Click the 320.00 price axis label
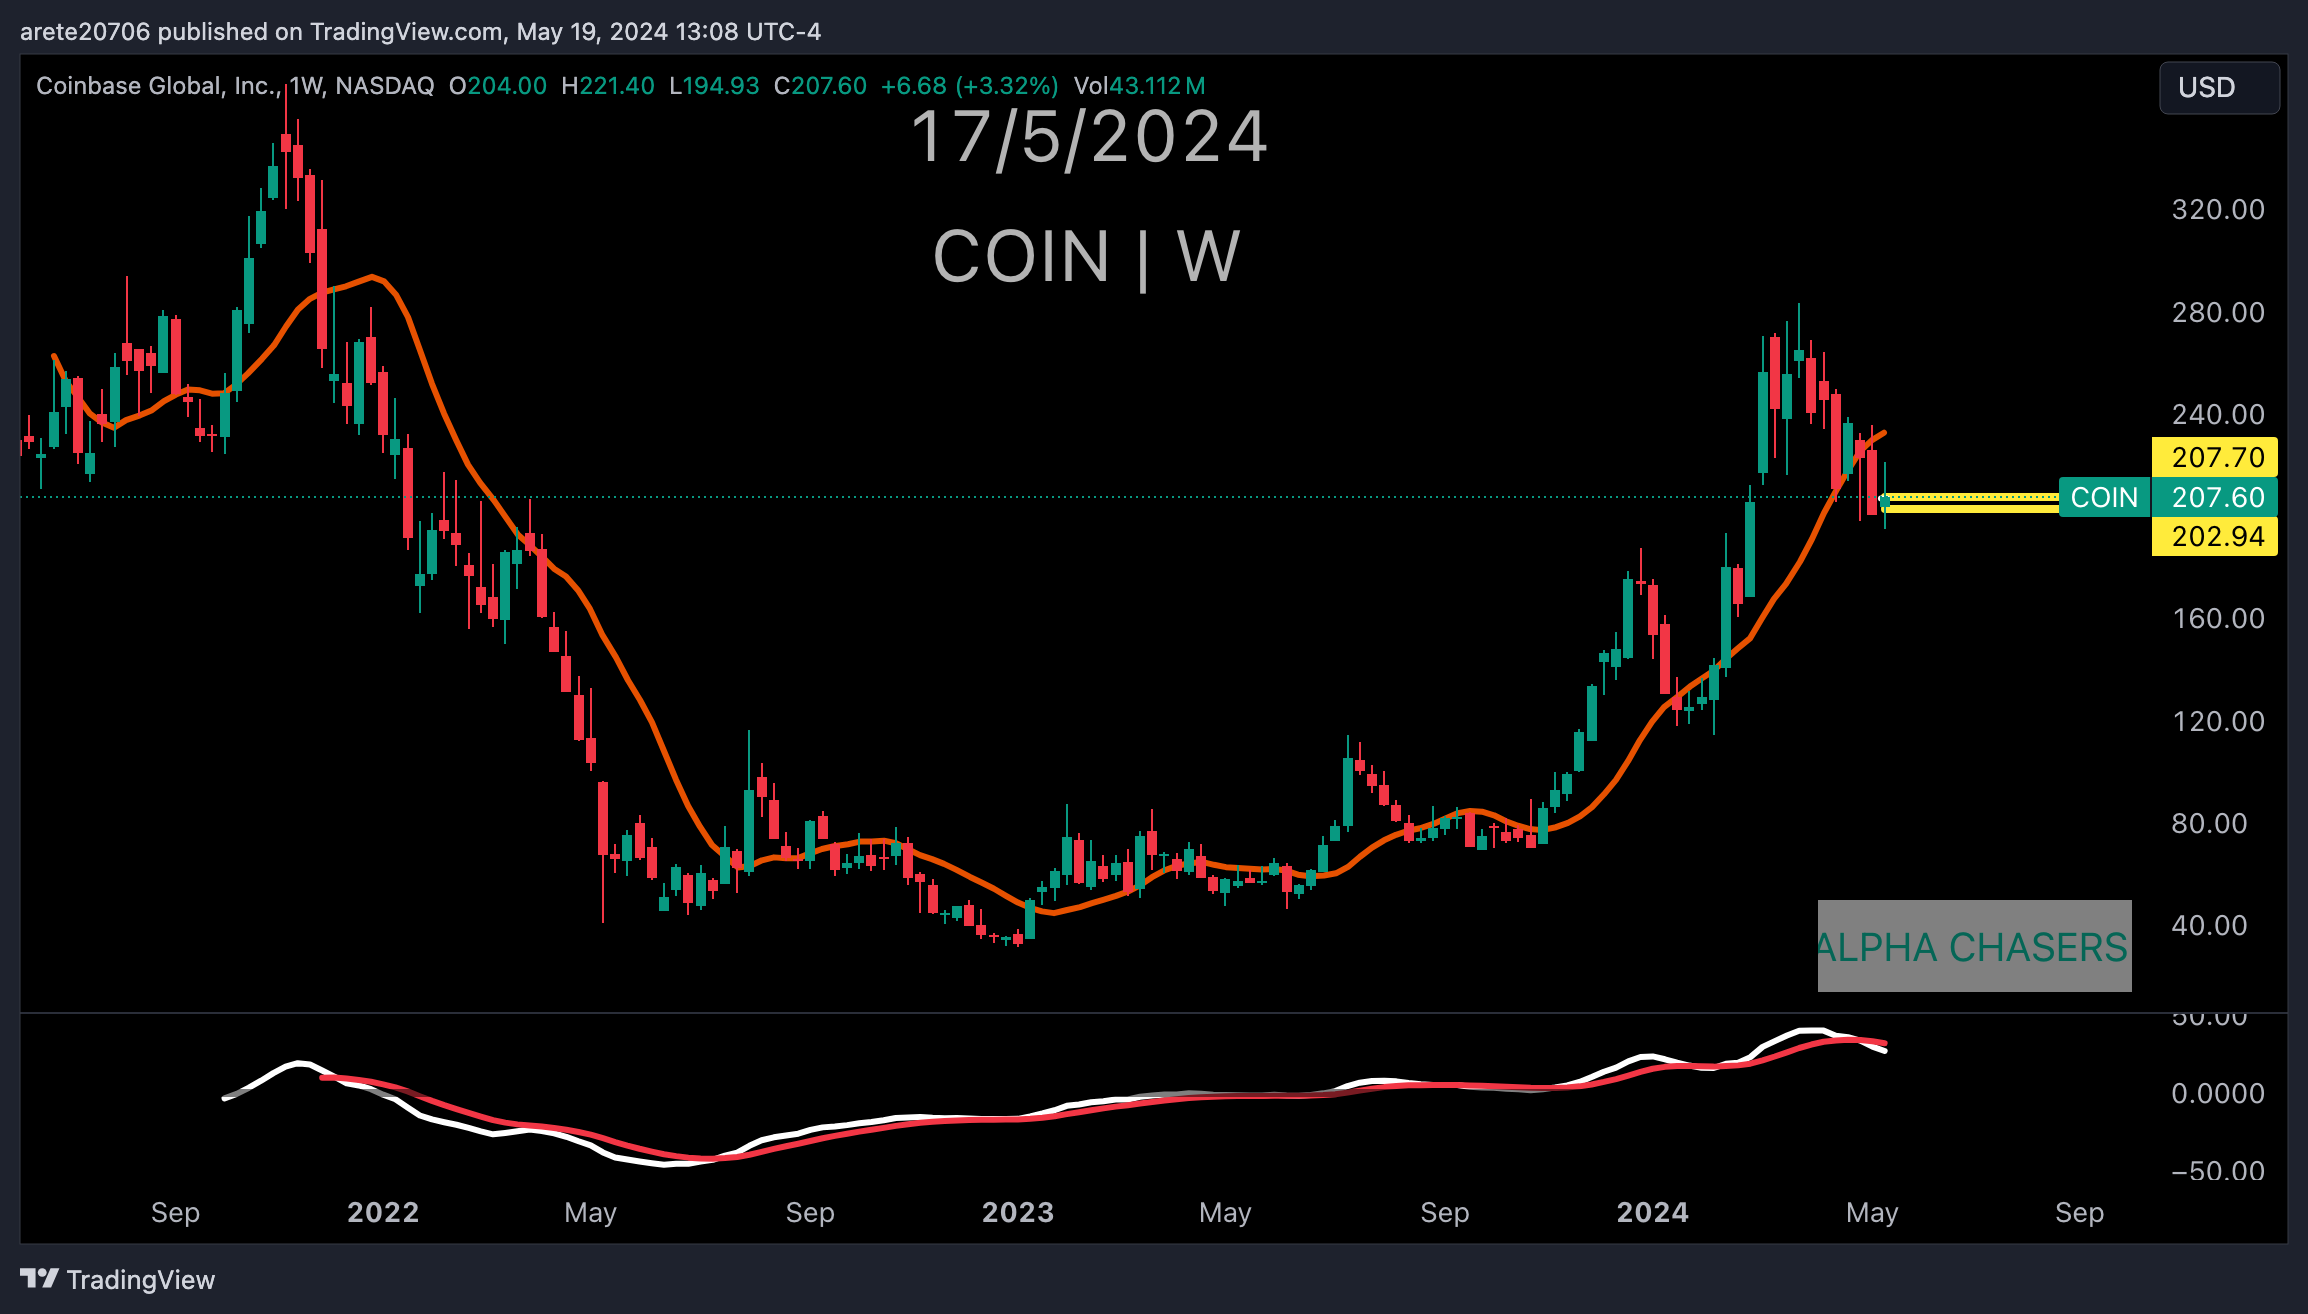The image size is (2308, 1314). click(2218, 210)
